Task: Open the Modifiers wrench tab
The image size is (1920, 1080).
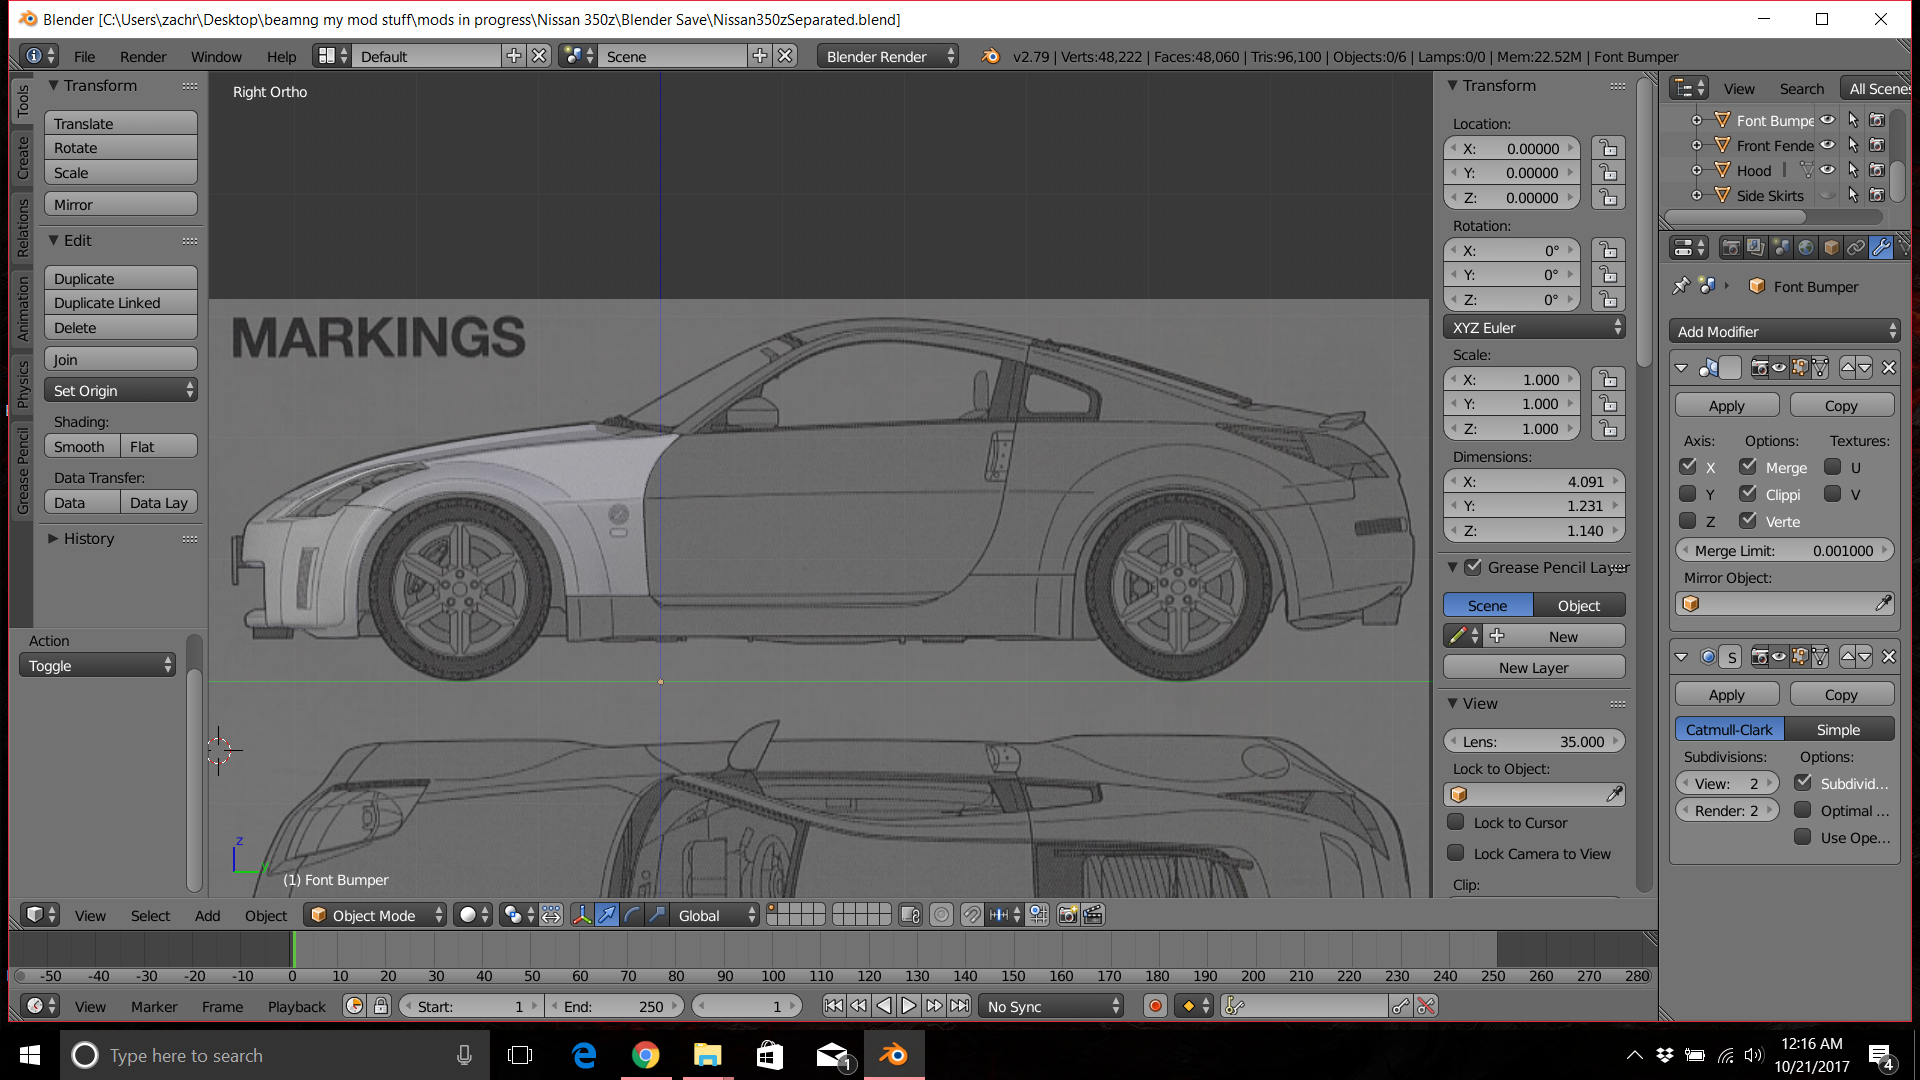Action: 1881,247
